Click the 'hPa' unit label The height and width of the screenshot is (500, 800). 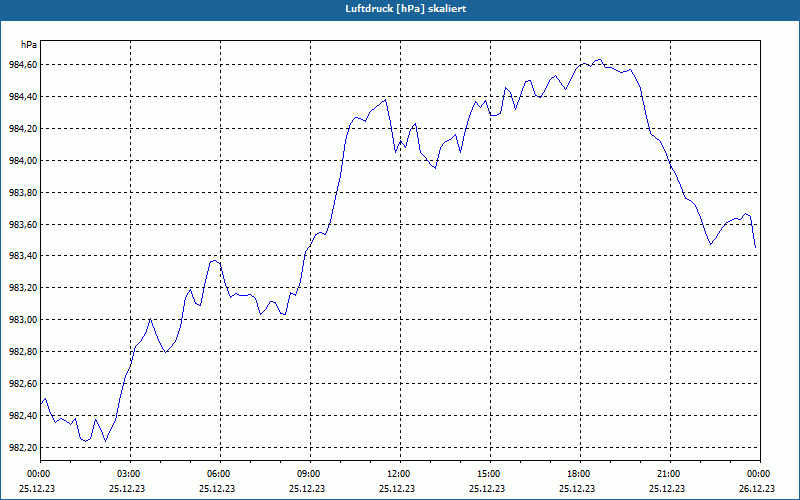29,45
